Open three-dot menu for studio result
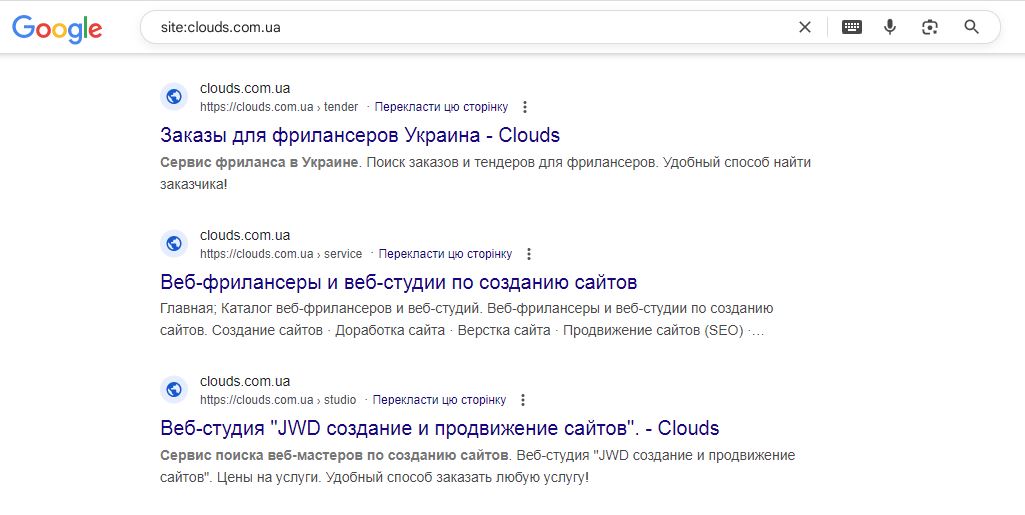 coord(522,400)
